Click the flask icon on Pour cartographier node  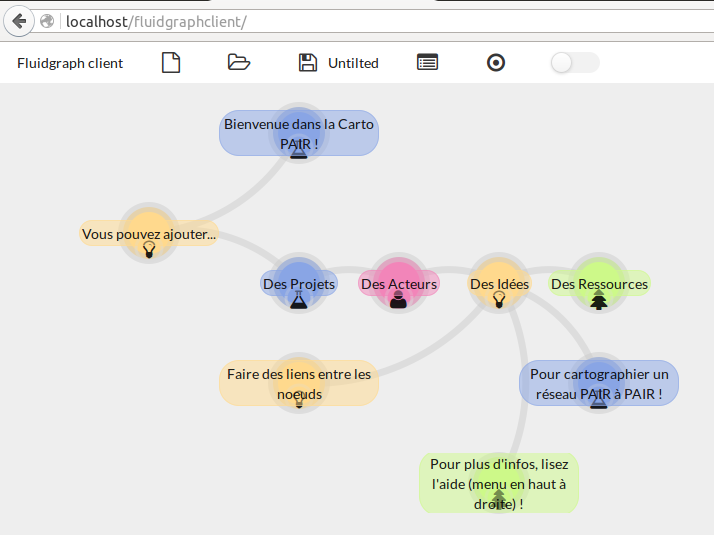[599, 400]
